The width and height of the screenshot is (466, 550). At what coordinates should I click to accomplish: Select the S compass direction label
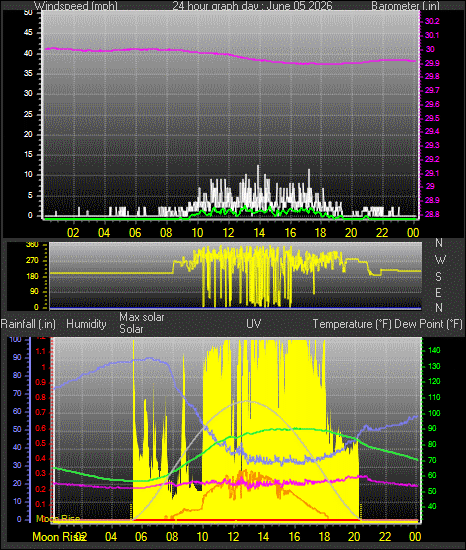point(438,277)
